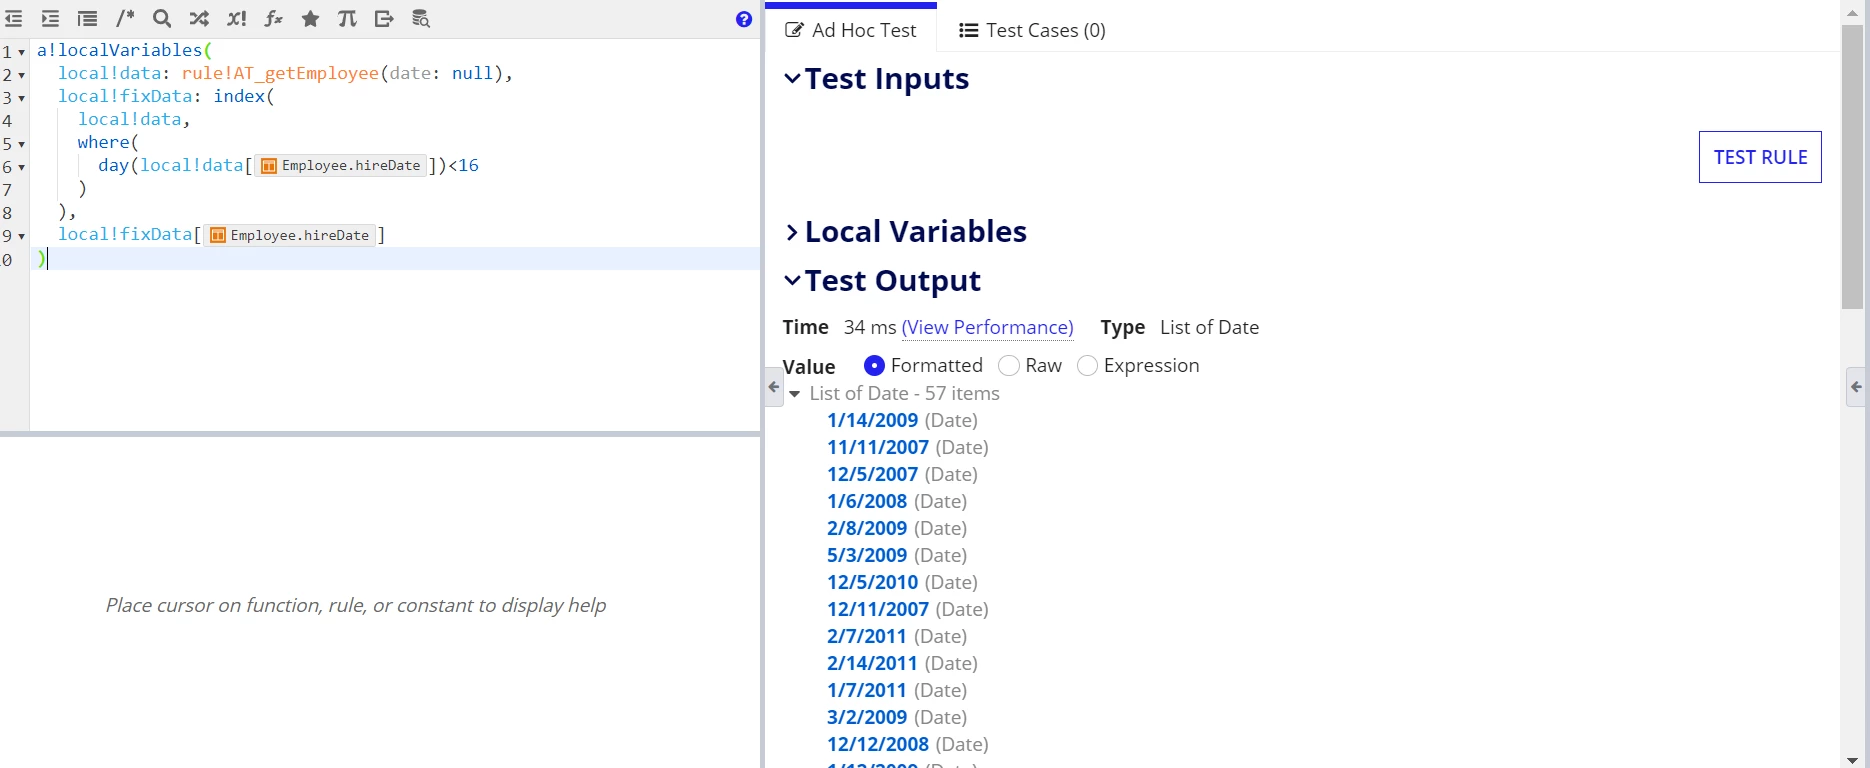Toggle comment with the /* icon
The height and width of the screenshot is (768, 1870).
(x=125, y=19)
